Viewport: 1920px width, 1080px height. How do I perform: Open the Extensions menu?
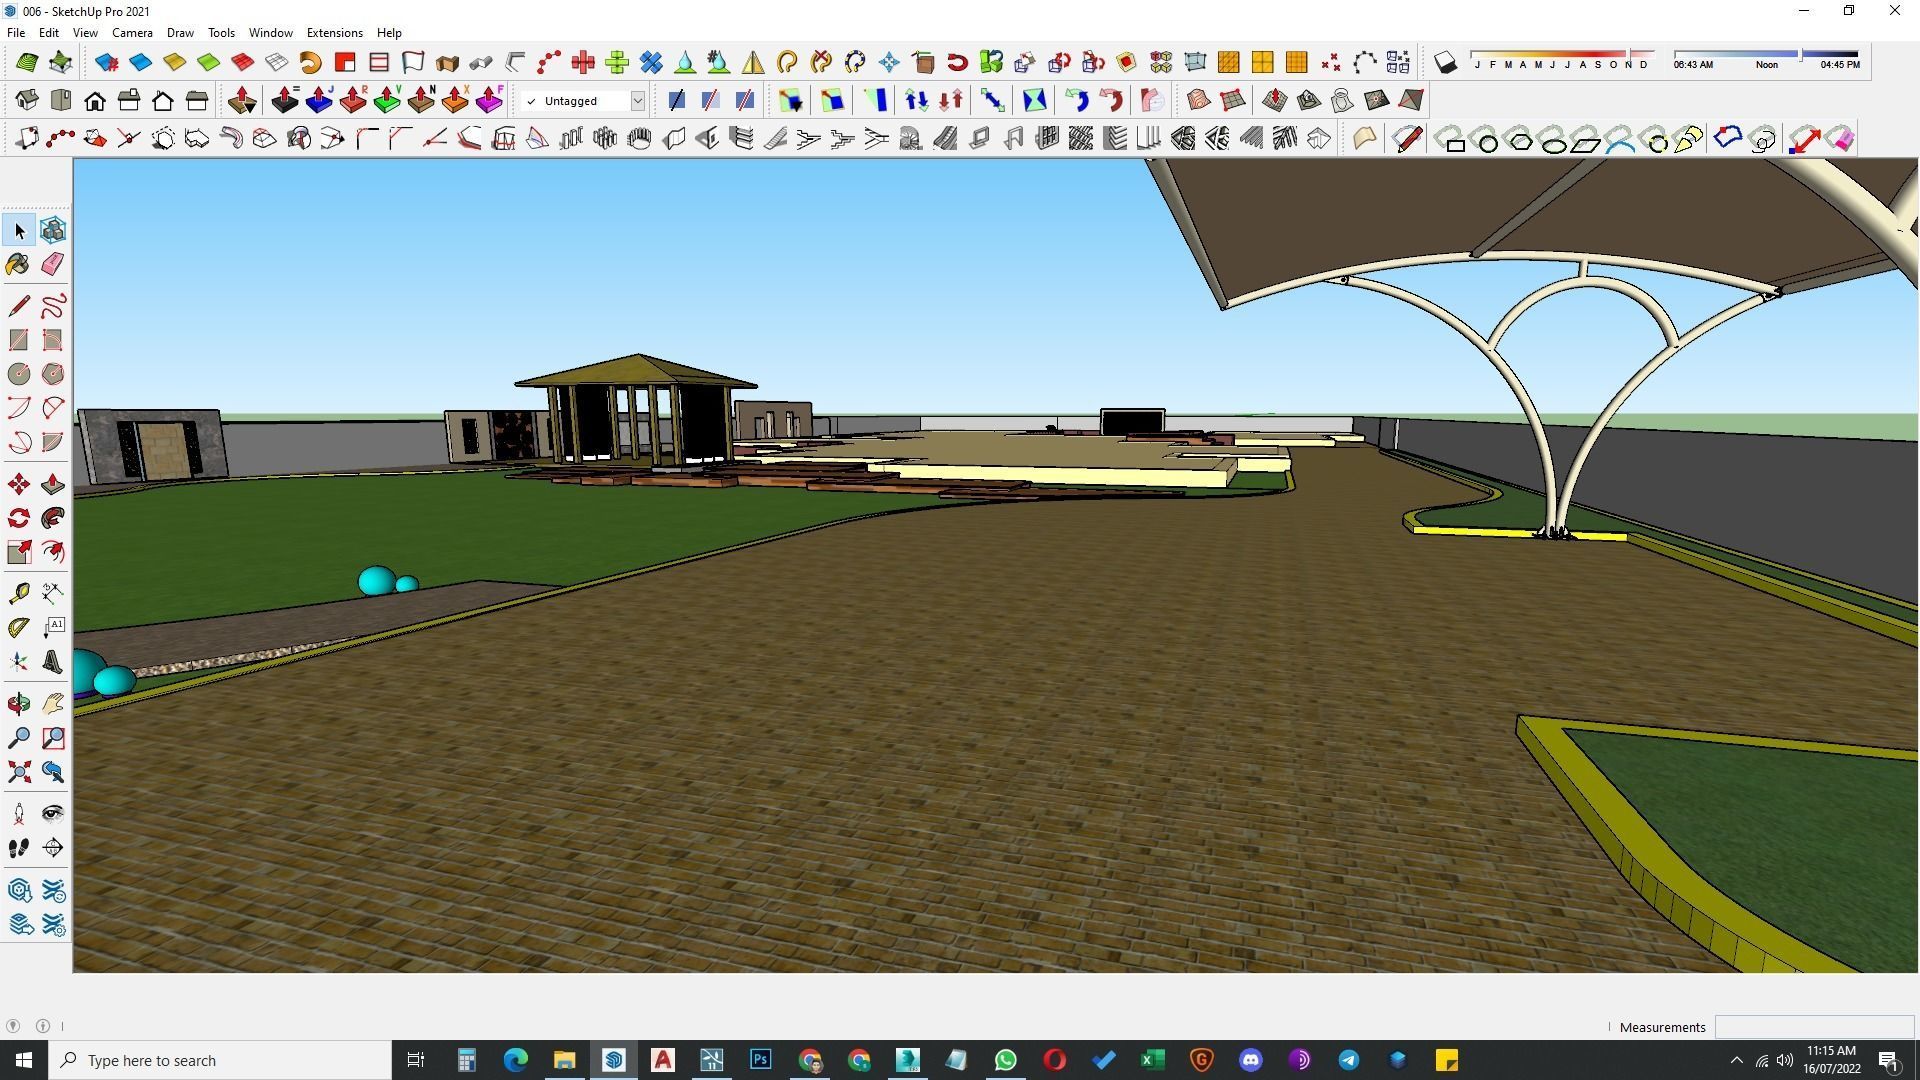click(334, 33)
